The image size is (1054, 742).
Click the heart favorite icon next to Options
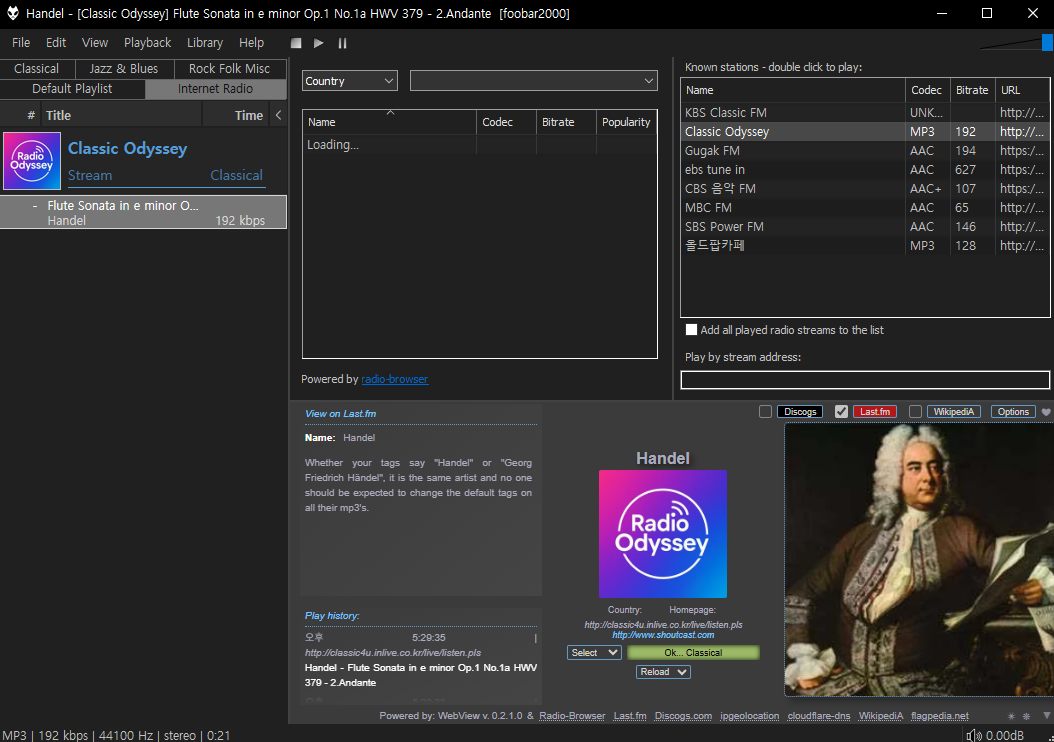[1046, 412]
